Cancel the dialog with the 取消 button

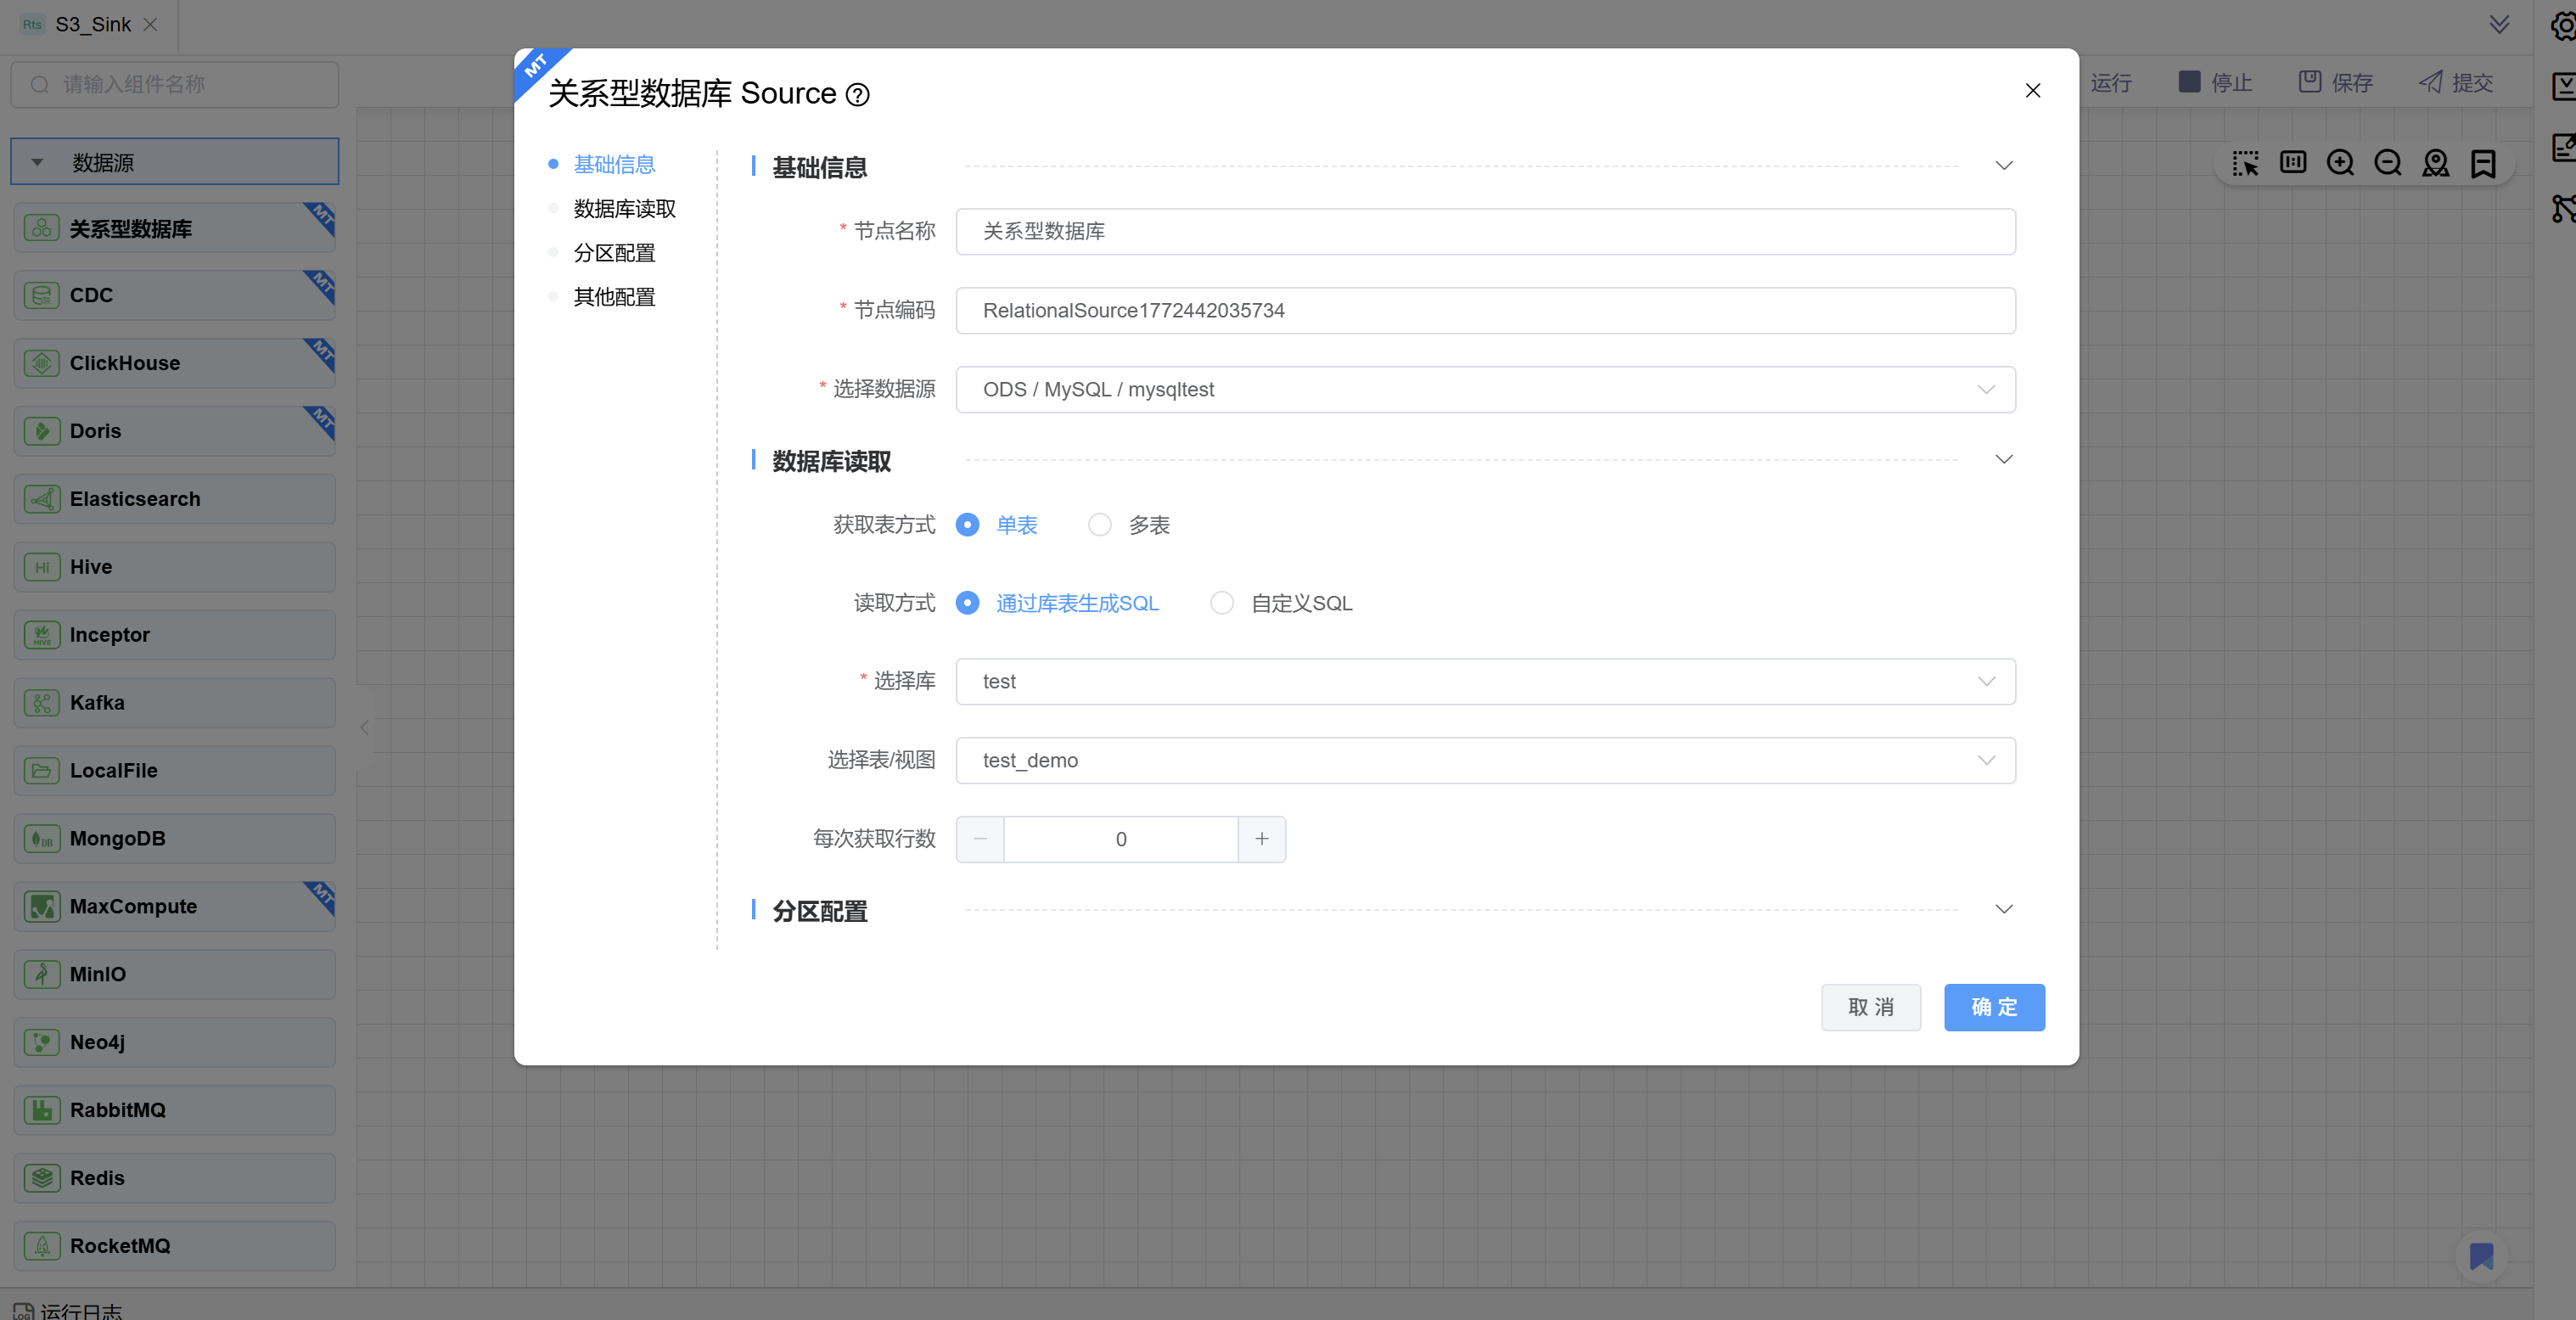click(x=1871, y=1007)
